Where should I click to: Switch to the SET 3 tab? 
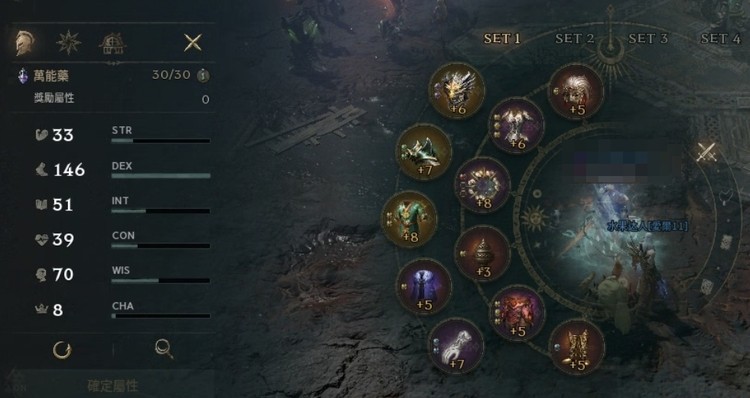648,38
